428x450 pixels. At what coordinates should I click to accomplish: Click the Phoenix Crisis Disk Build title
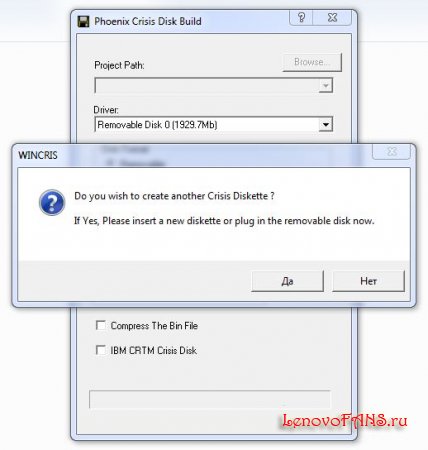pyautogui.click(x=148, y=21)
